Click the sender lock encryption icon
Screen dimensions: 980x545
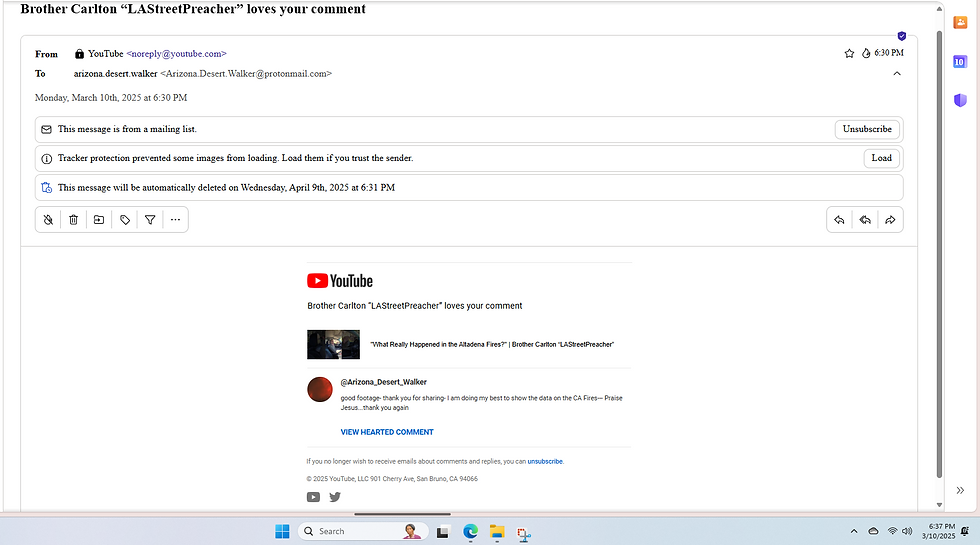[x=79, y=54]
